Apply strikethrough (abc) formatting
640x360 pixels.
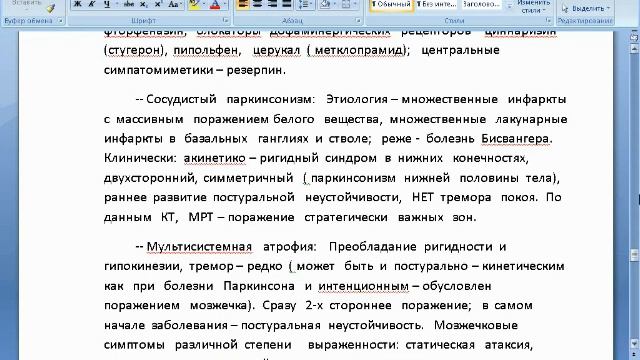pyautogui.click(x=129, y=4)
